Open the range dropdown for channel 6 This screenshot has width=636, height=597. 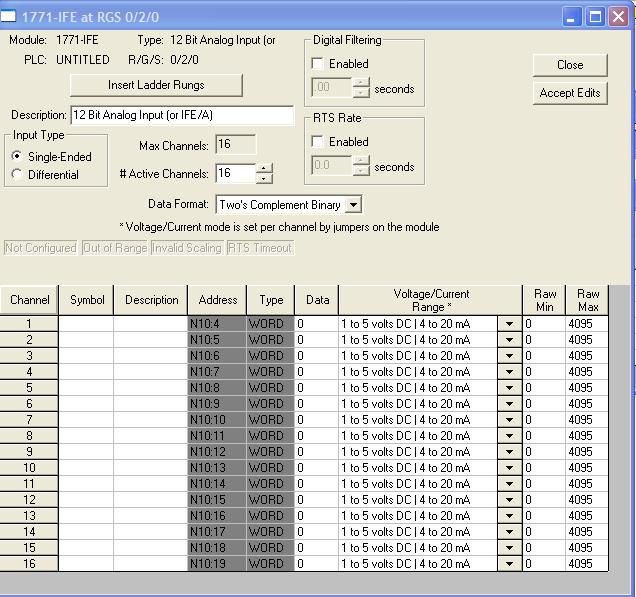[509, 404]
